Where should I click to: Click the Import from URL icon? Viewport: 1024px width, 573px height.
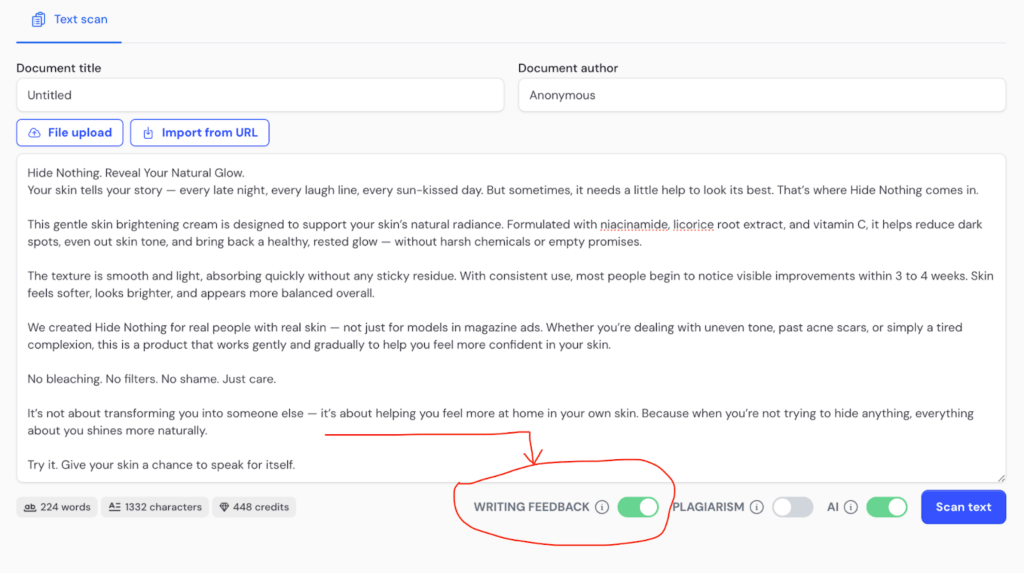coord(148,133)
